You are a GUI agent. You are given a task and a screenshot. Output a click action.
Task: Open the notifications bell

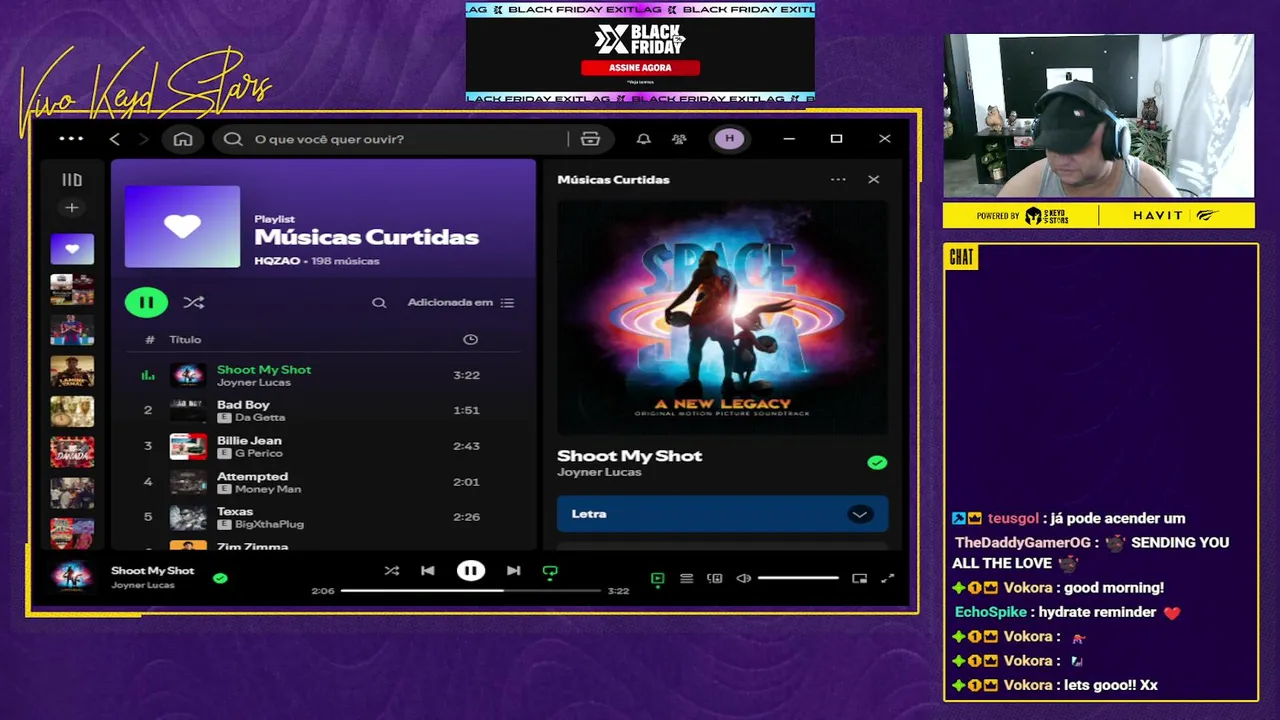(644, 139)
